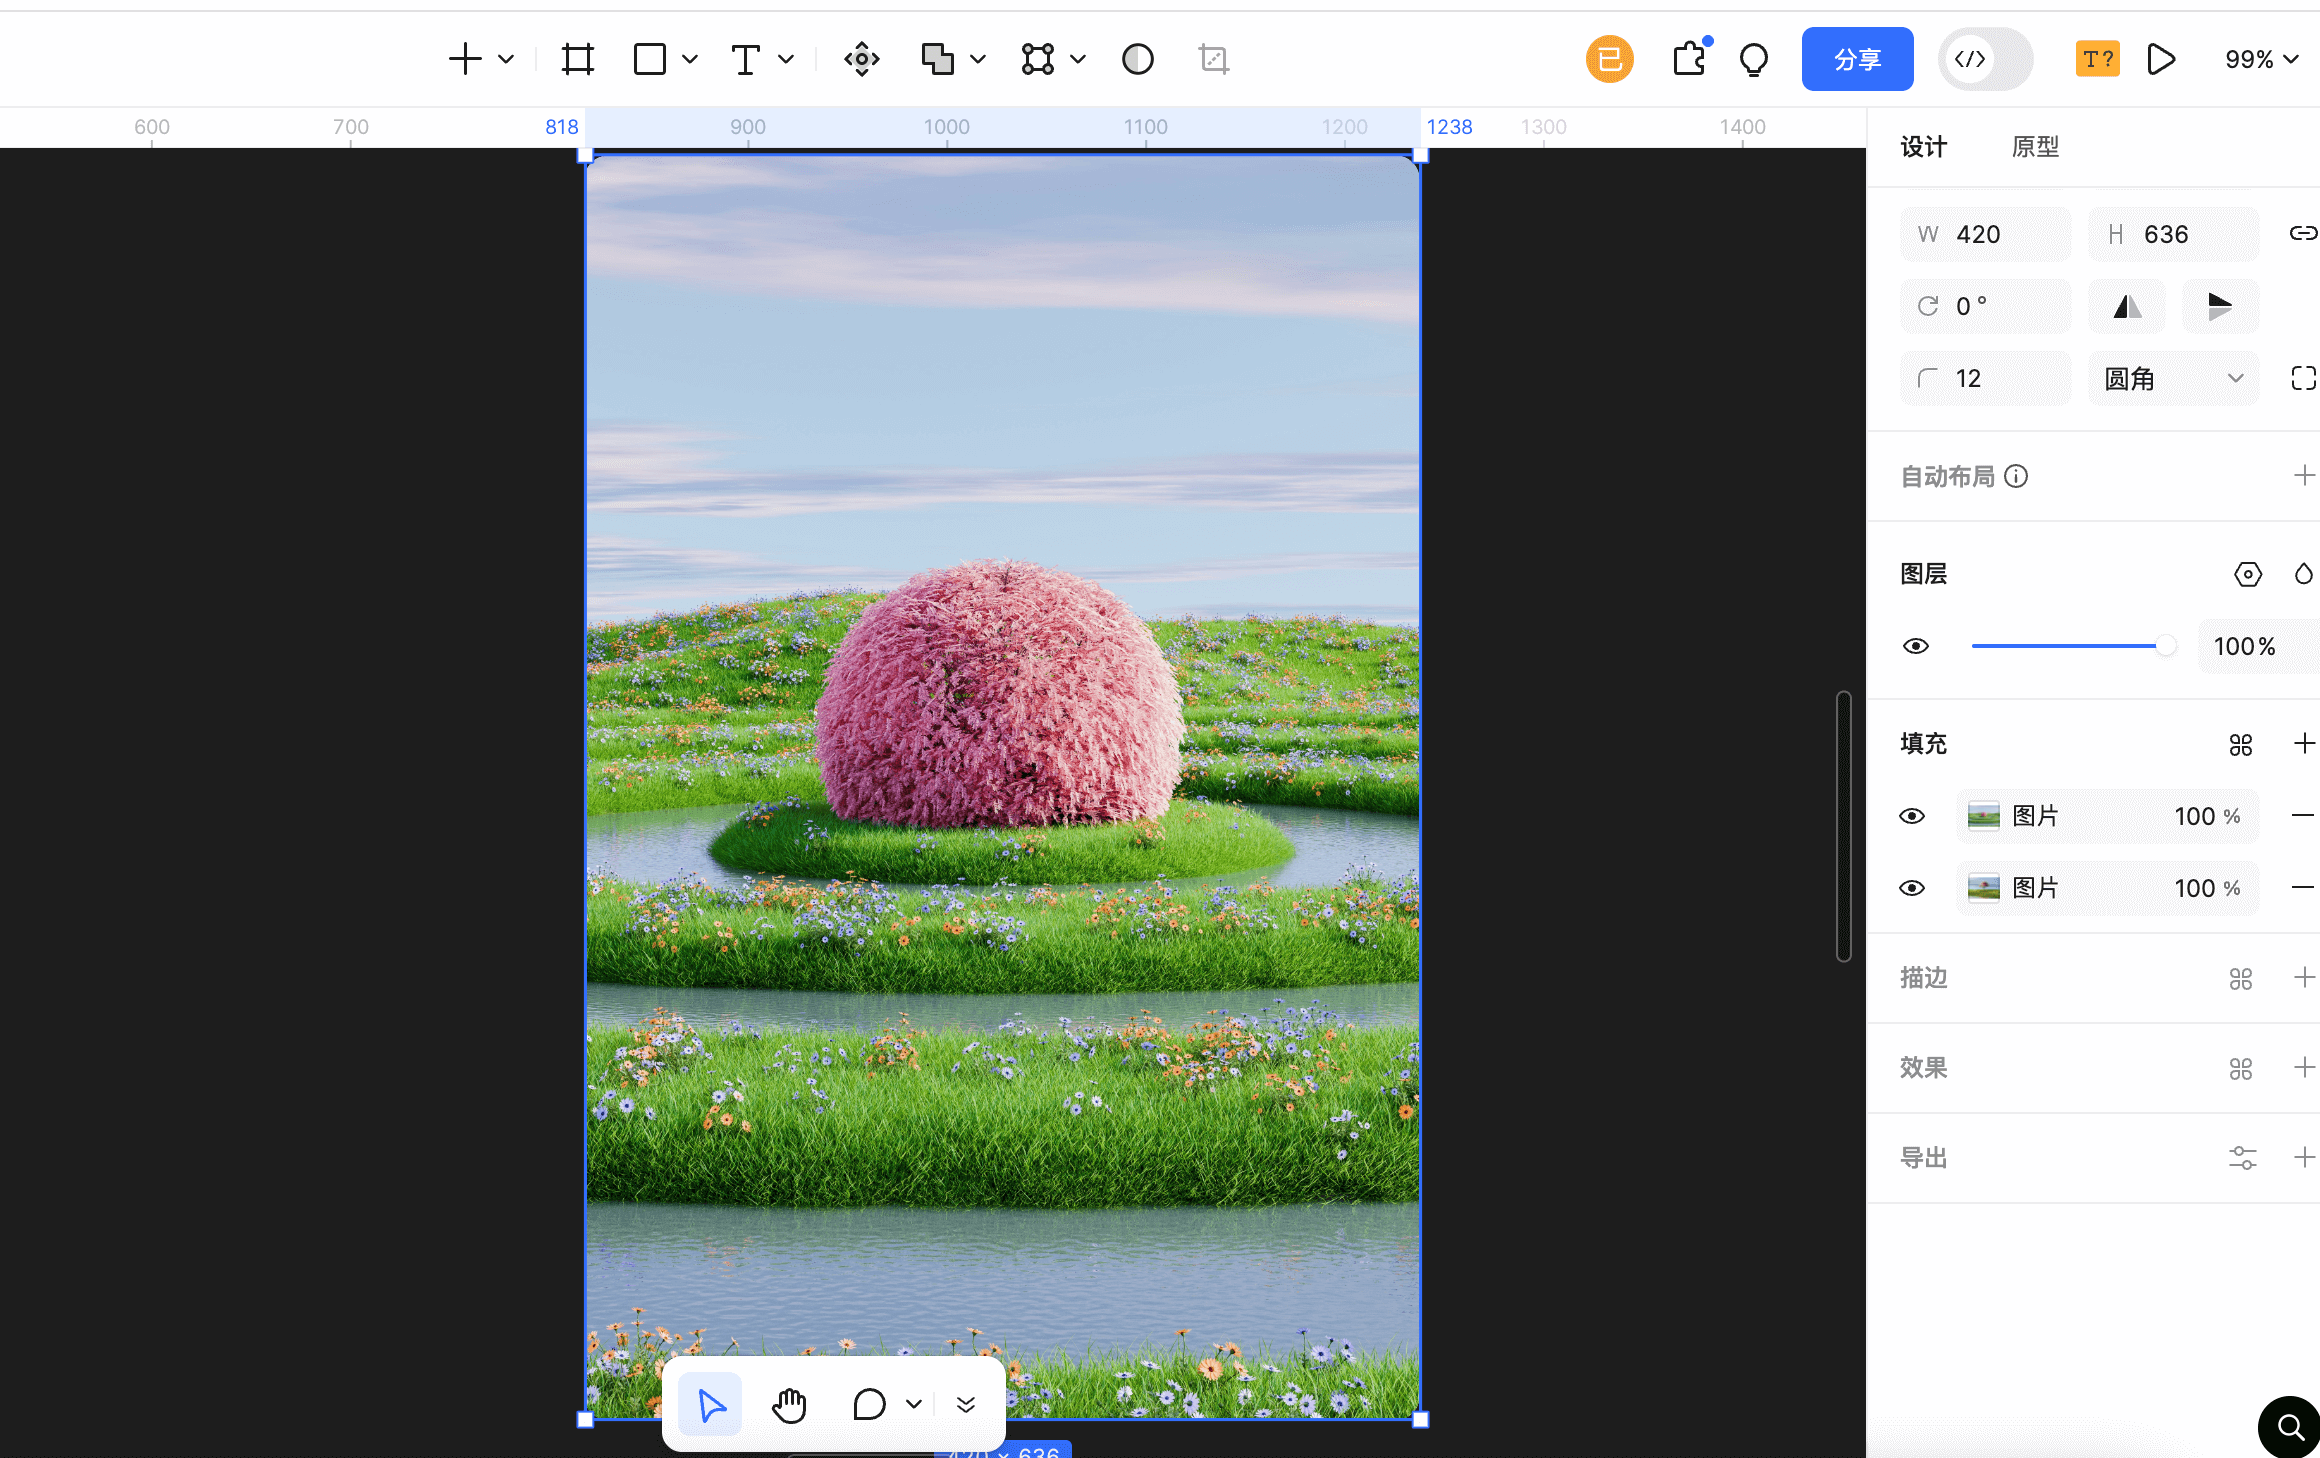Open the 圆角 corner type dropdown

2173,379
